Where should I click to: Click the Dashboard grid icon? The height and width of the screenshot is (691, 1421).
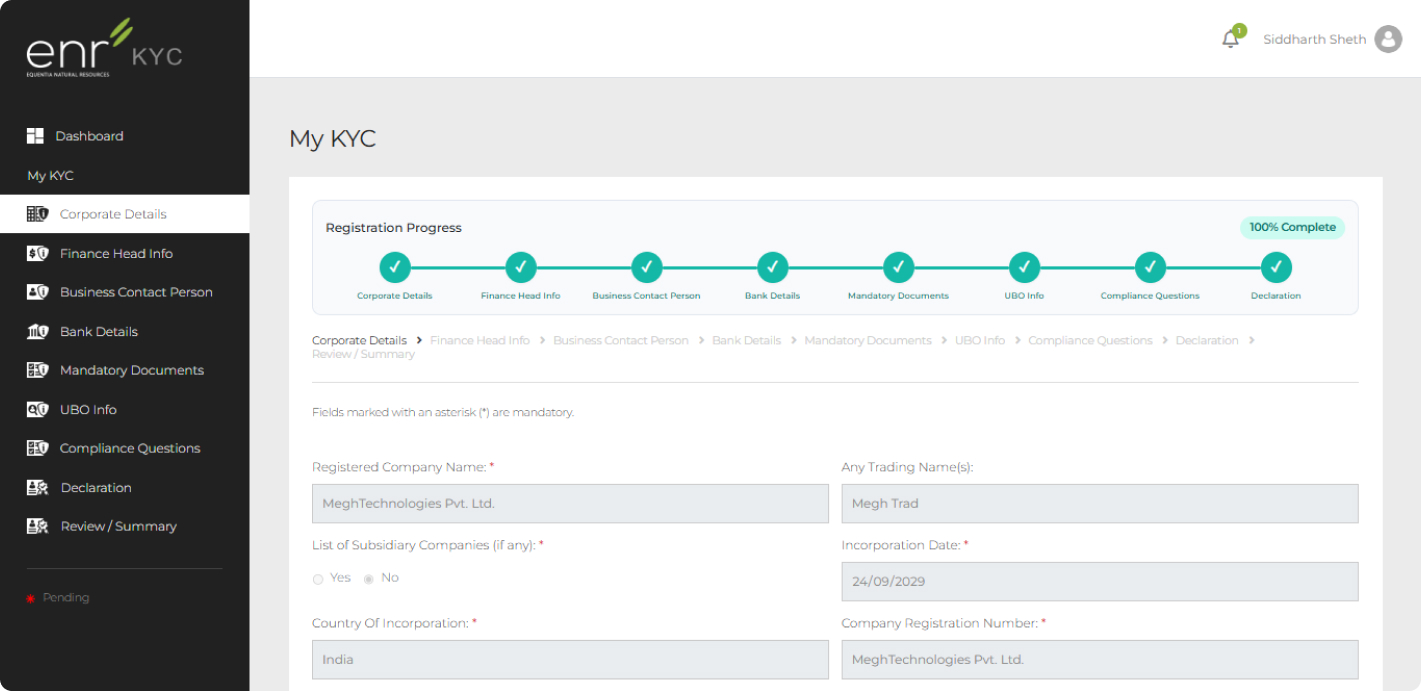coord(35,136)
